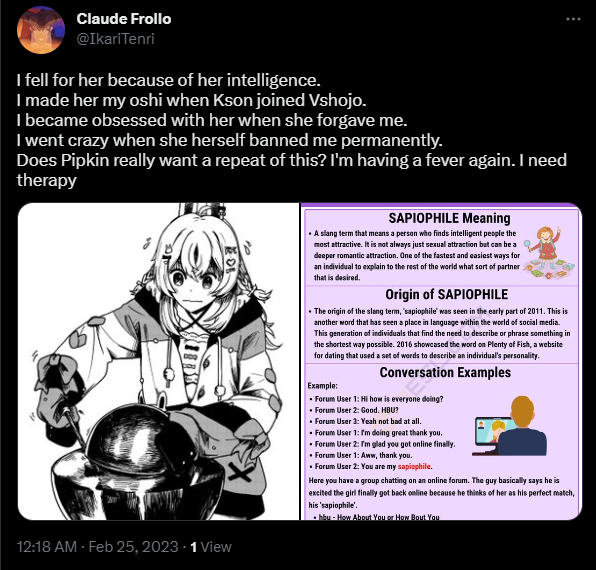596x570 pixels.
Task: Click the Feb 25, 2023 date
Action: point(133,547)
